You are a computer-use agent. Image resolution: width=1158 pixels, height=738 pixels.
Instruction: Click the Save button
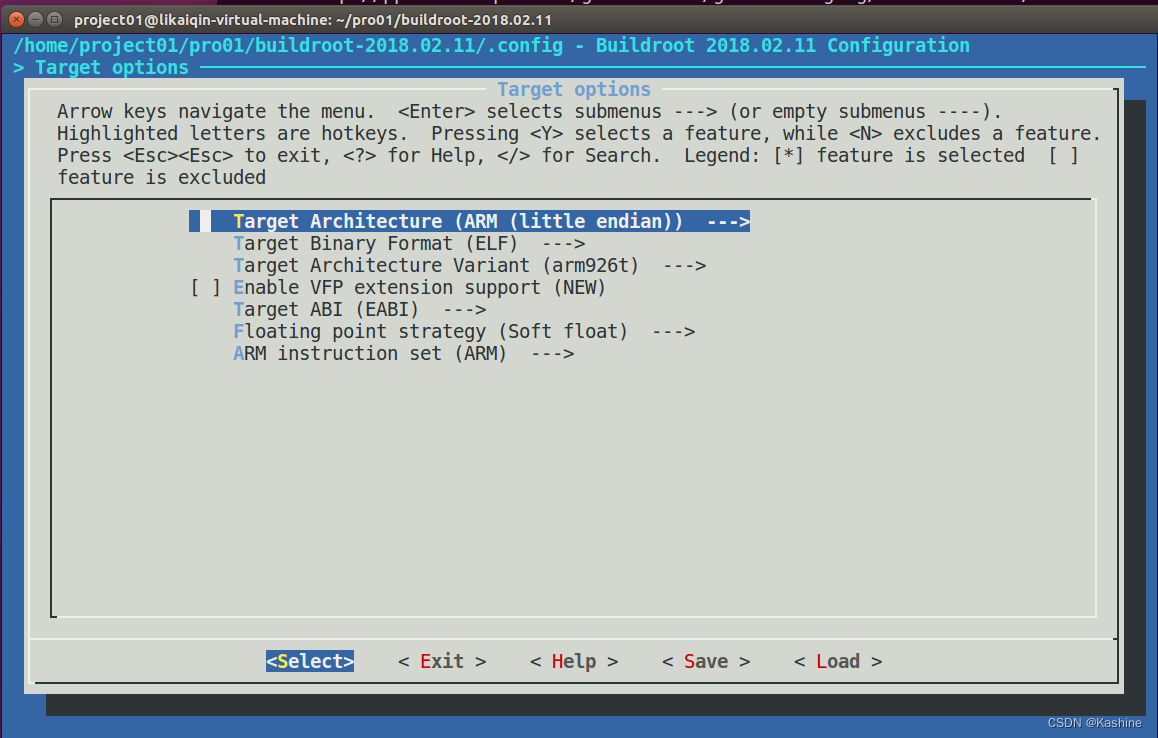pyautogui.click(x=706, y=662)
